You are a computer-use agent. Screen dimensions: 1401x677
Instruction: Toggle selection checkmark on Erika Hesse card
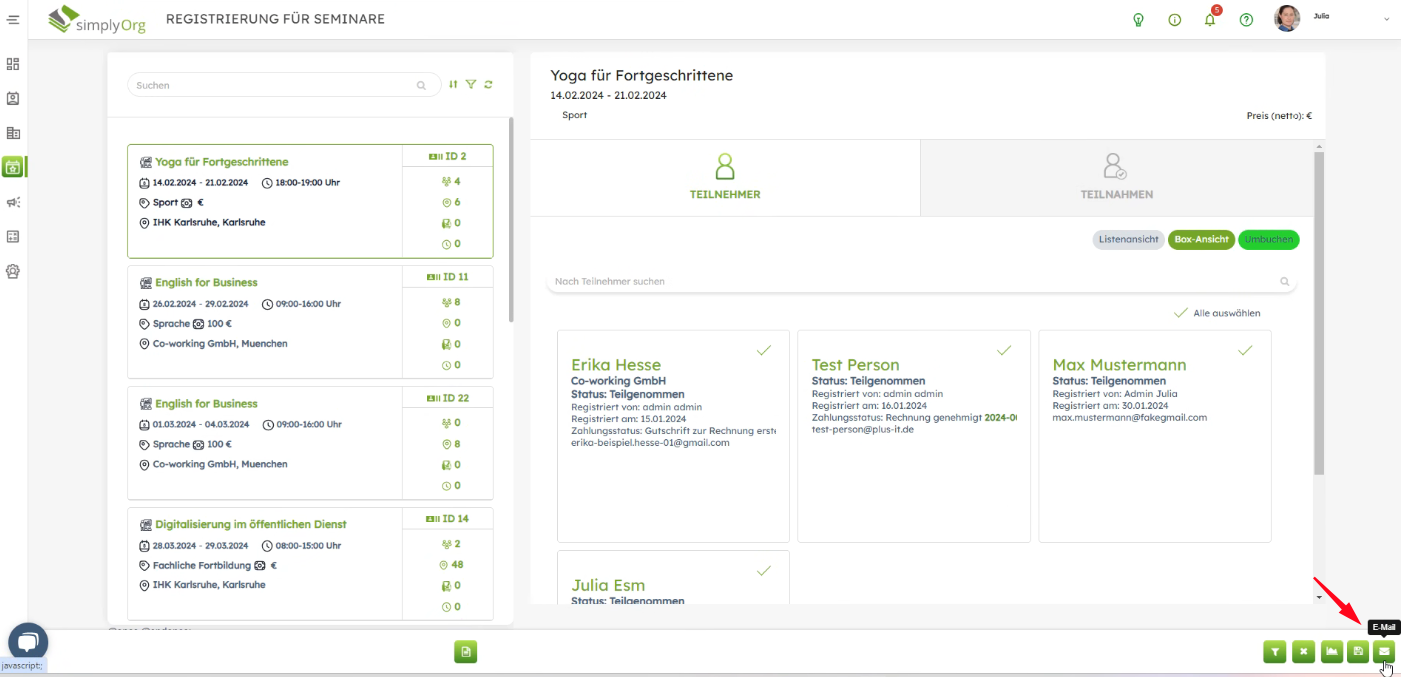(764, 350)
